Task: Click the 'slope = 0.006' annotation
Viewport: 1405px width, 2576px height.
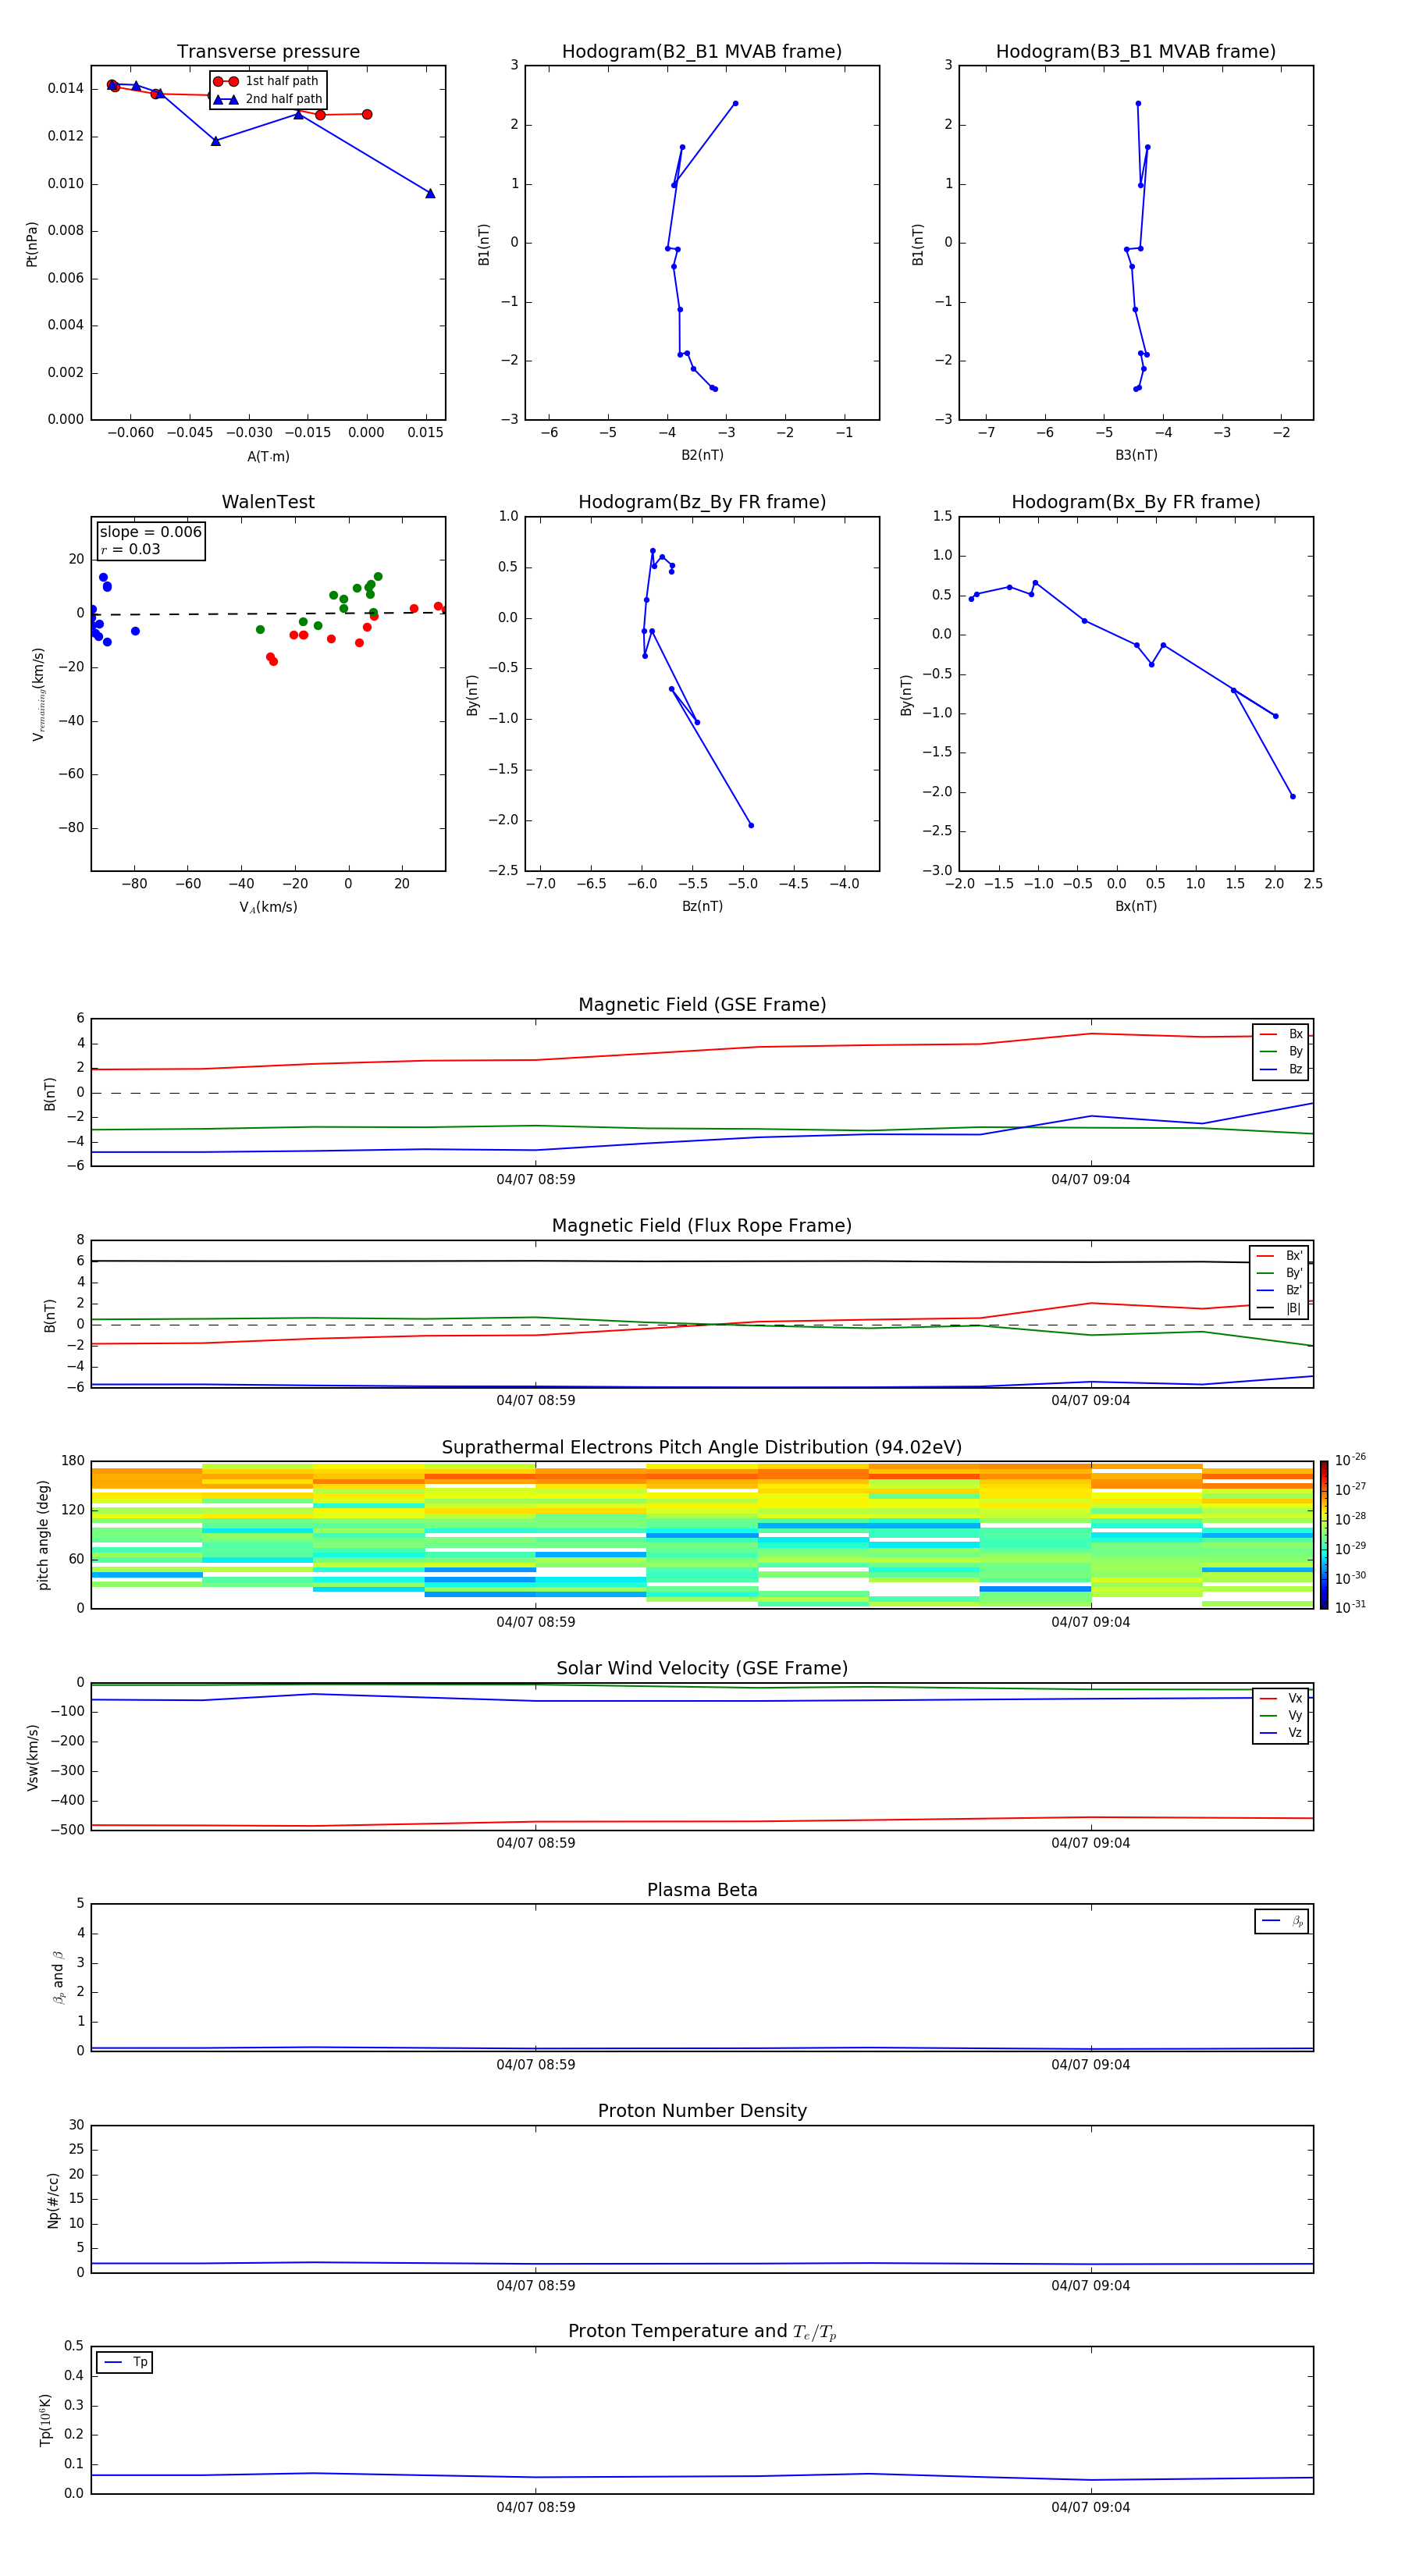Action: 150,532
